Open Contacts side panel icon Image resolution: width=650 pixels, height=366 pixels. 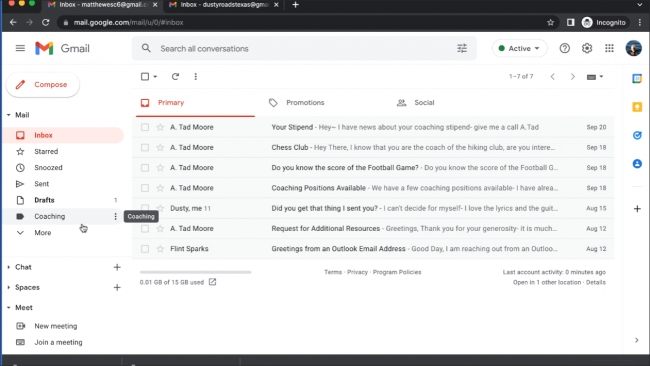(x=637, y=164)
